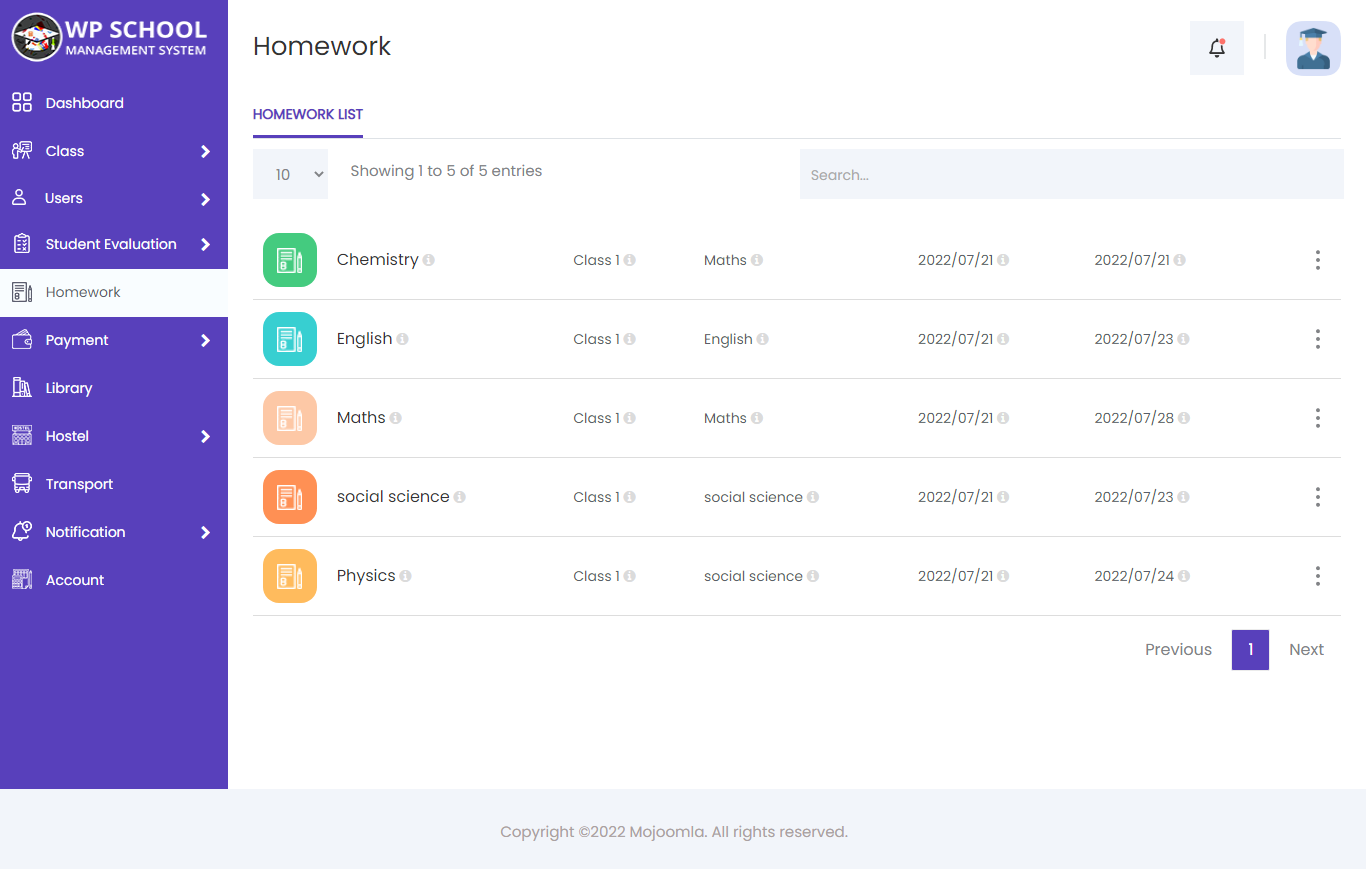The height and width of the screenshot is (870, 1366).
Task: Click social science subject in Physics row
Action: 753,576
